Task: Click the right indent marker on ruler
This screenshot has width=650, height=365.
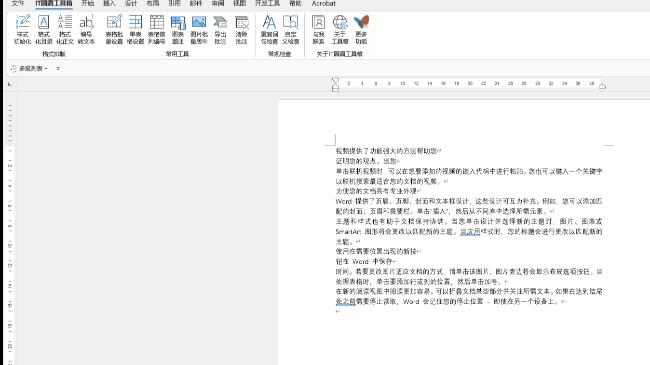Action: (x=602, y=86)
